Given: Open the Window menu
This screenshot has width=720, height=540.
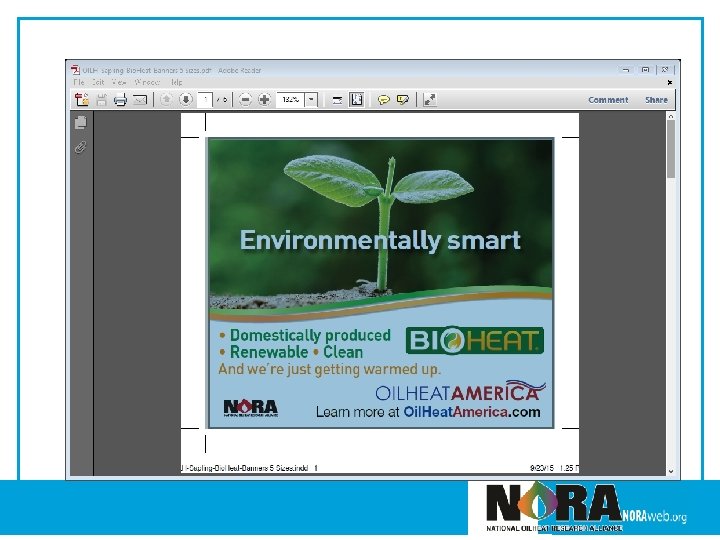Looking at the screenshot, I should click(x=147, y=82).
